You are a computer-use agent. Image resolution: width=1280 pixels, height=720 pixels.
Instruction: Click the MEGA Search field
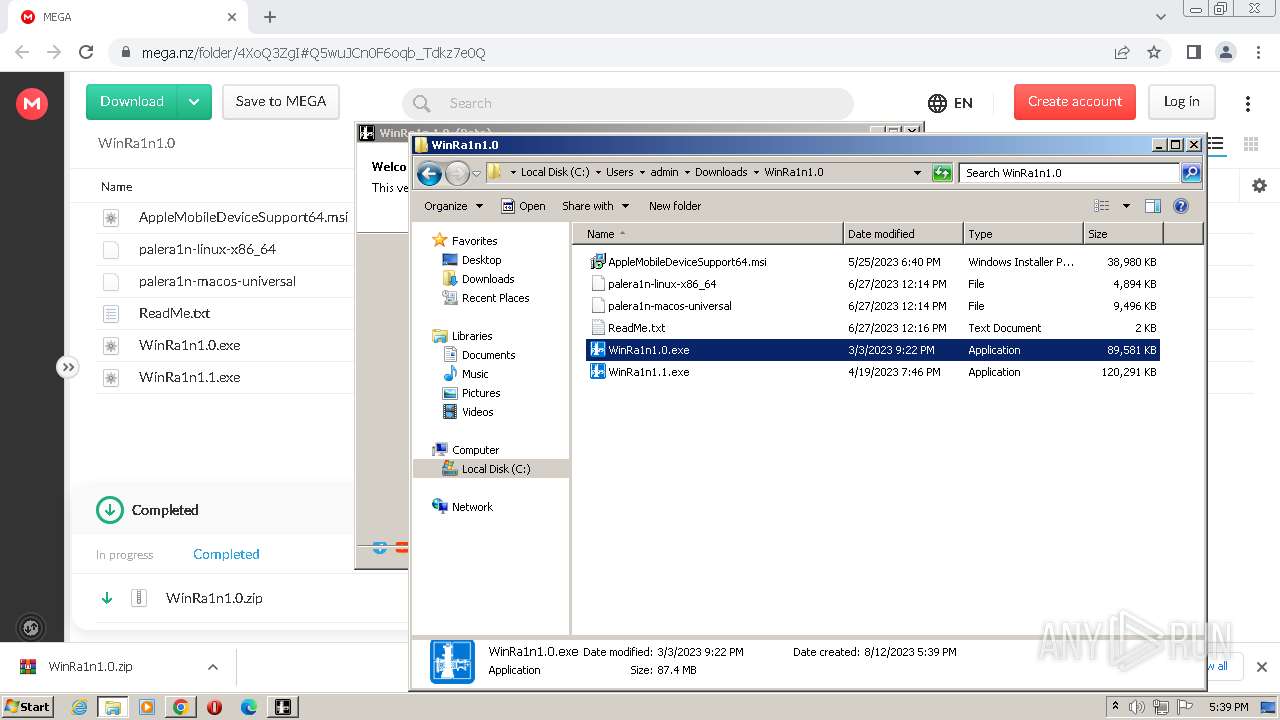click(628, 103)
